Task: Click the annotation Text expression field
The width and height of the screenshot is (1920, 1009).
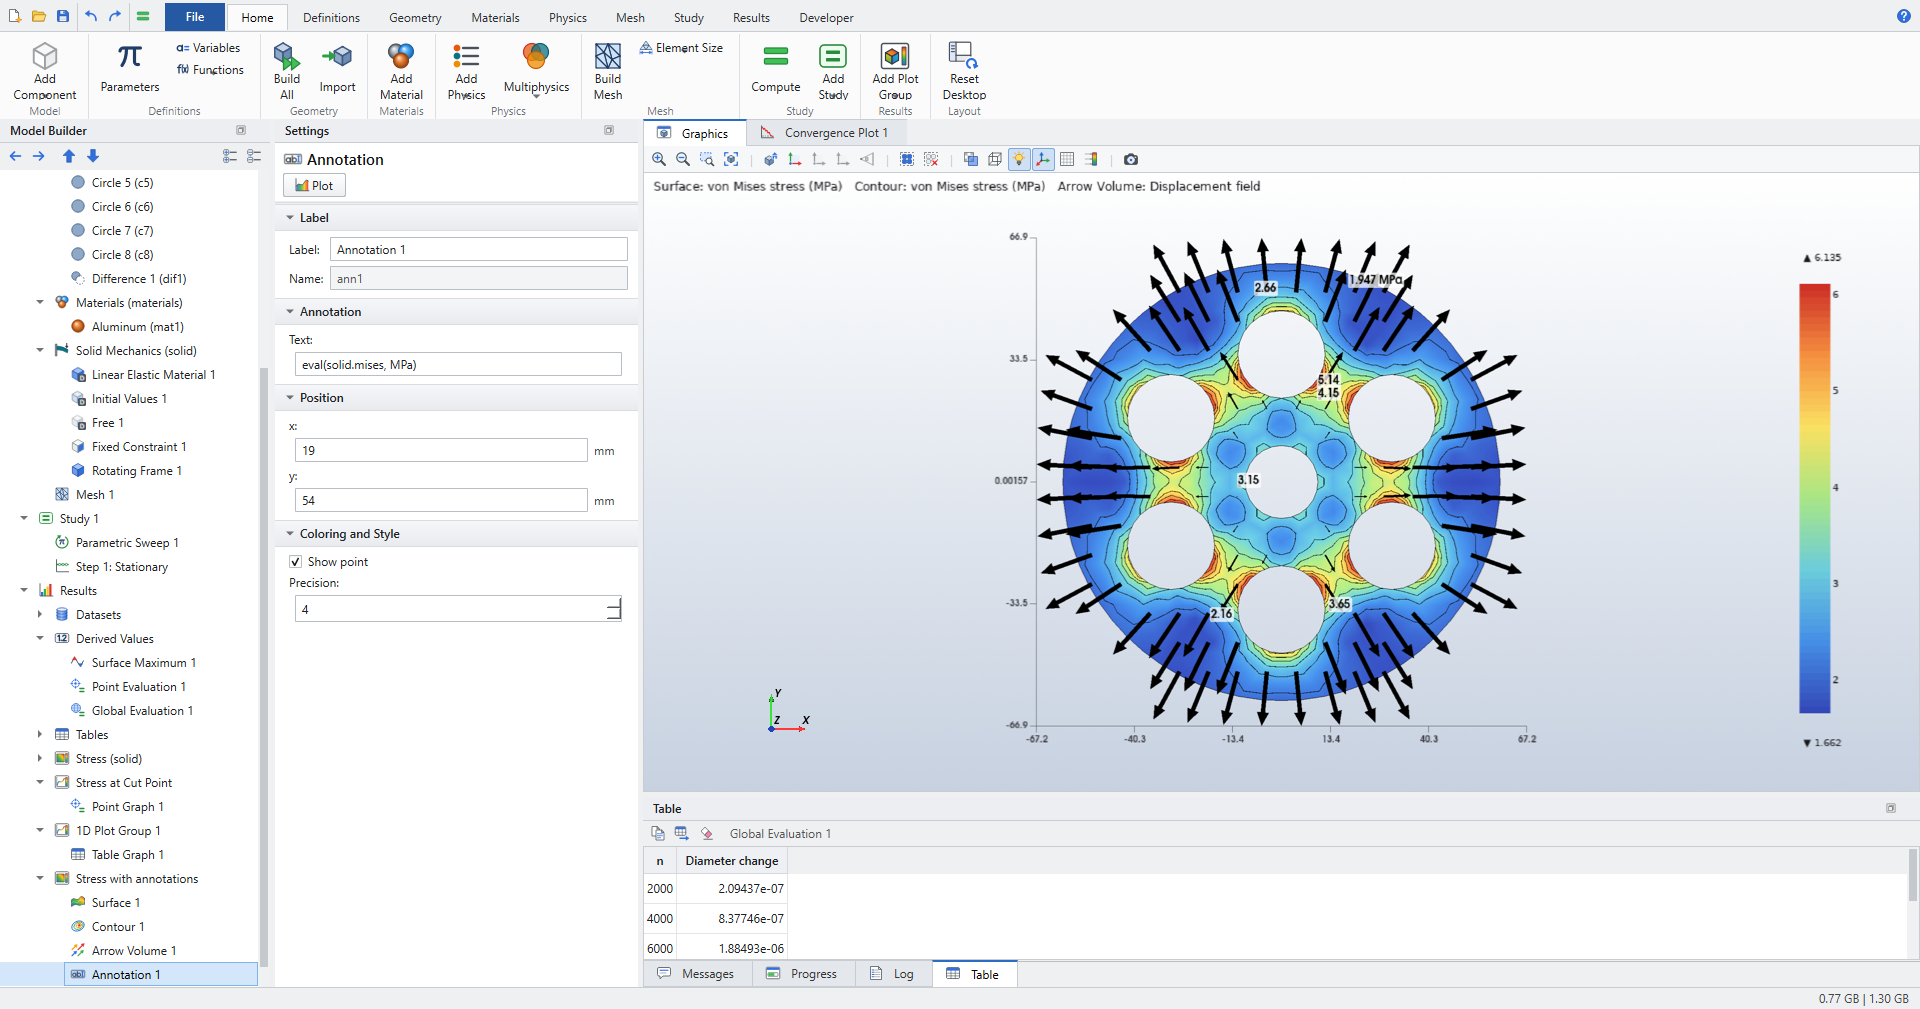Action: pyautogui.click(x=458, y=364)
